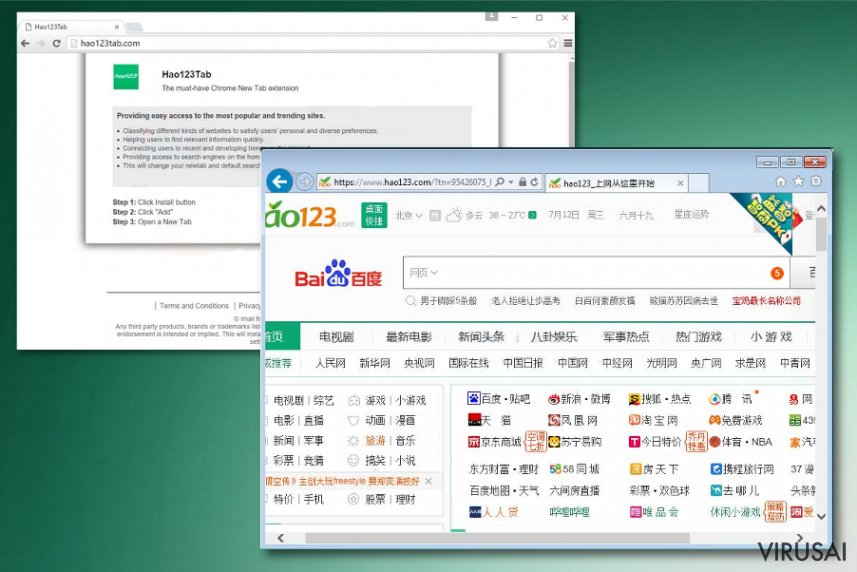
Task: Open the Chrome hamburger menu
Action: tap(568, 43)
